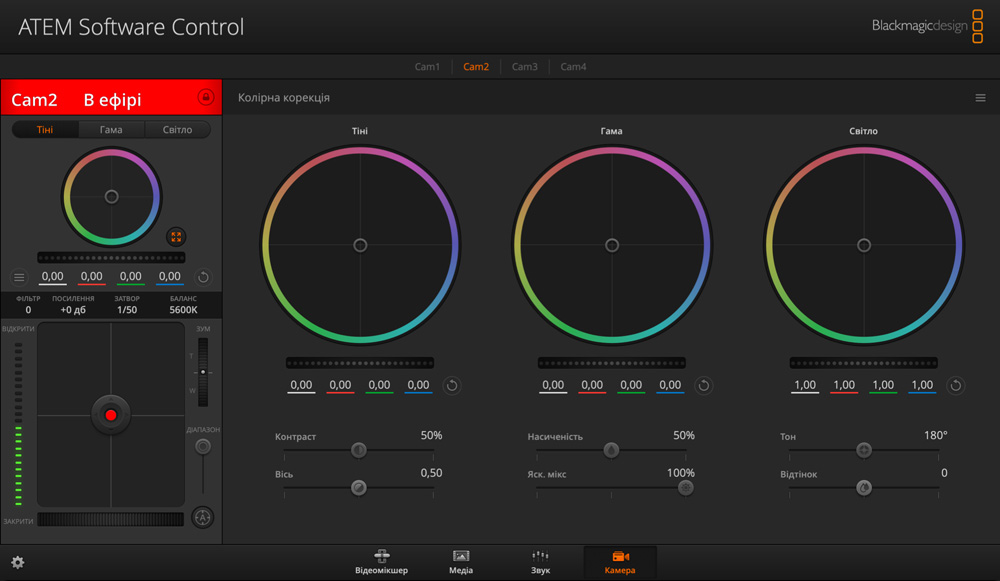Click the Контраст slider handle

pyautogui.click(x=359, y=450)
